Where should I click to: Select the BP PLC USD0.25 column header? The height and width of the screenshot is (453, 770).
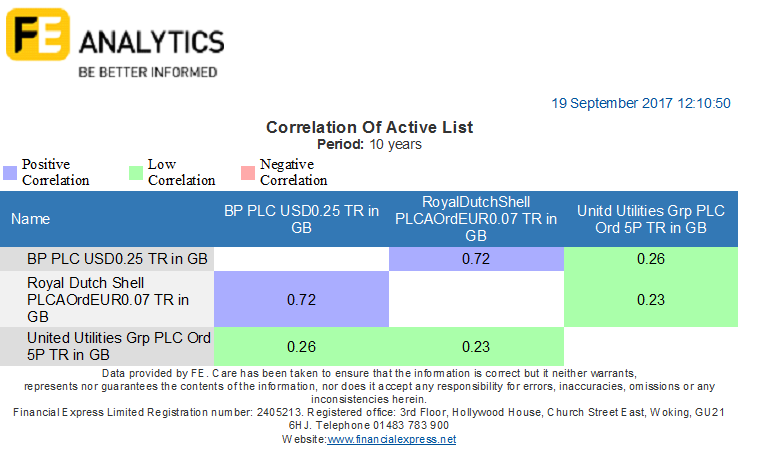pyautogui.click(x=302, y=219)
